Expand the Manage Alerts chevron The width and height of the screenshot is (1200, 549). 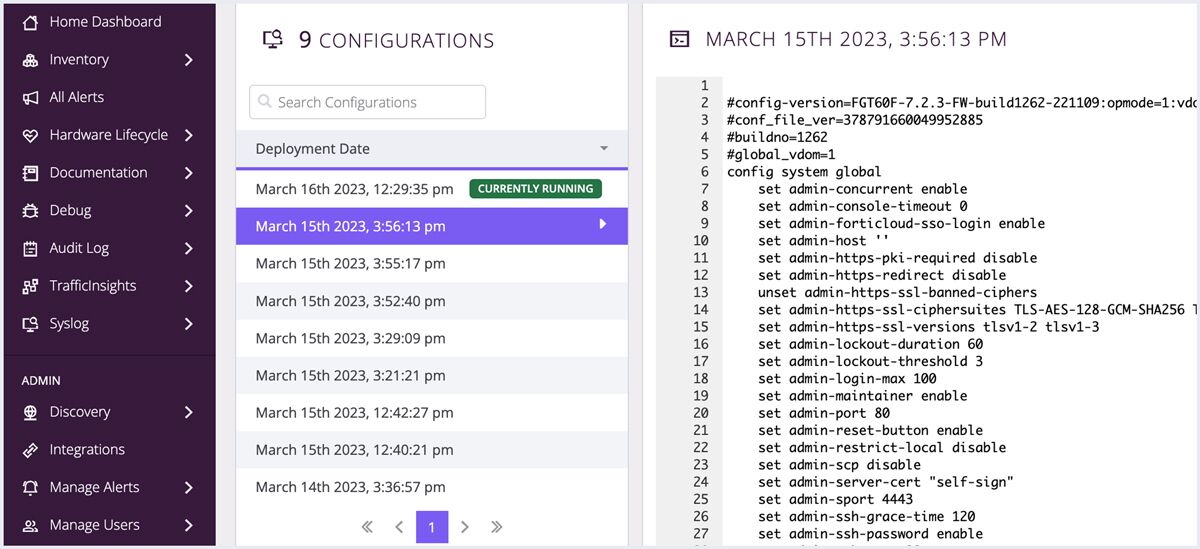188,488
